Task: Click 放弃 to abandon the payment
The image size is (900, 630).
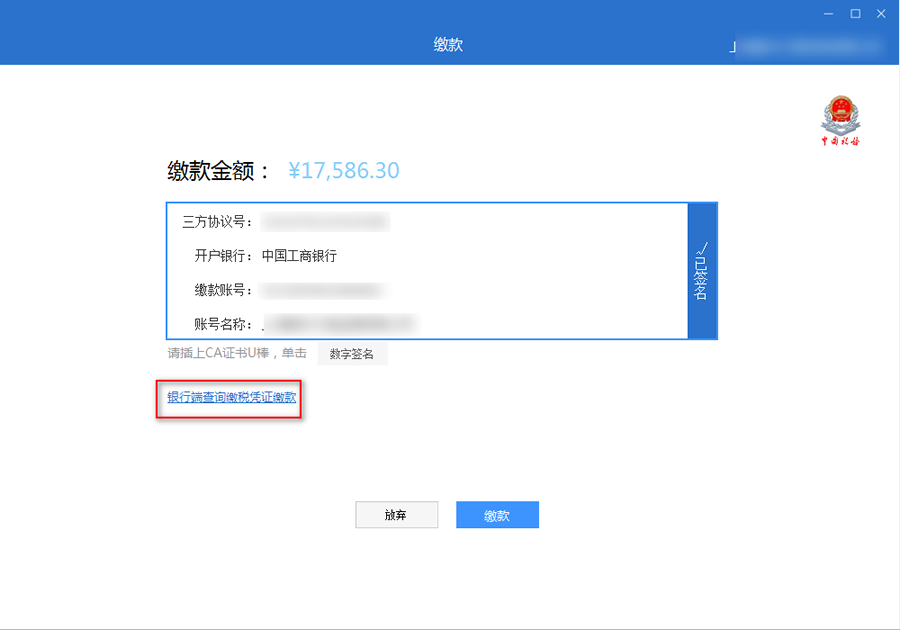Action: [x=396, y=515]
